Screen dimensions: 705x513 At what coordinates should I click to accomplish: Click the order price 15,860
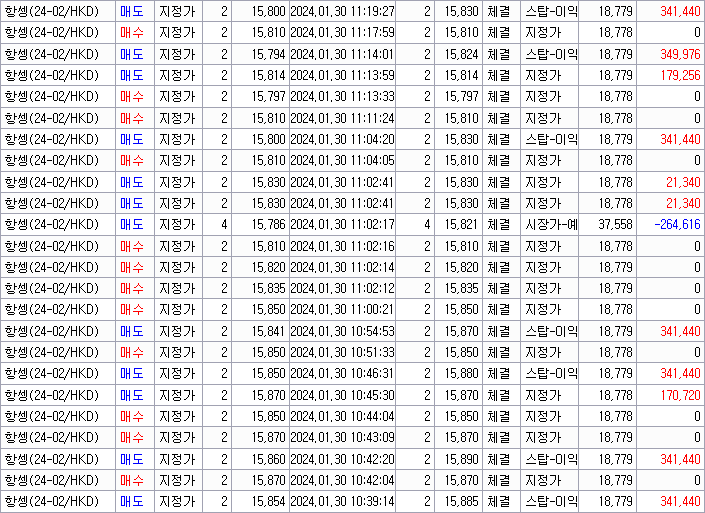tap(268, 459)
